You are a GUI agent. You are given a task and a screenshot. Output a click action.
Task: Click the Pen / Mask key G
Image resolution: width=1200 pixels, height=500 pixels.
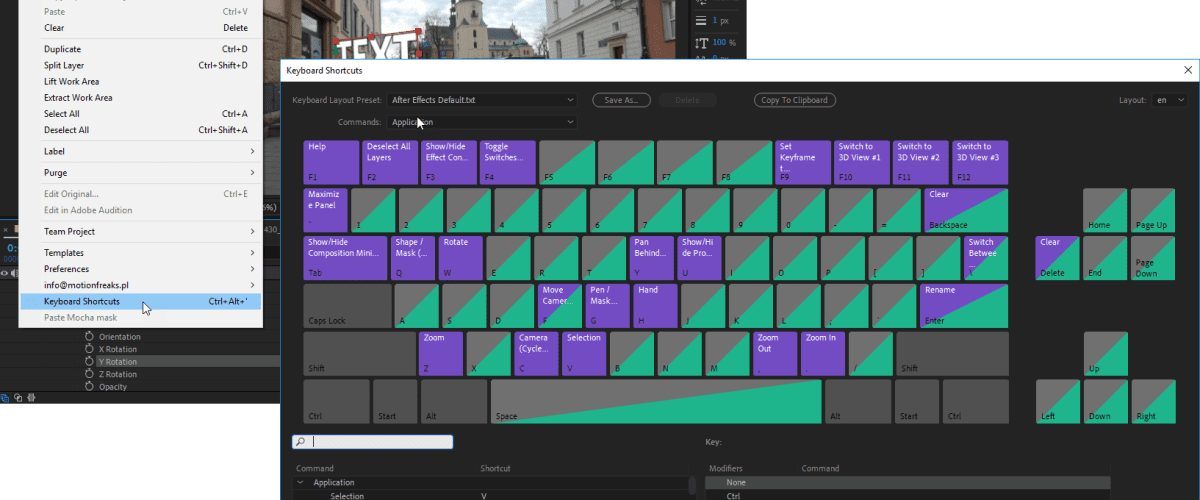pyautogui.click(x=607, y=306)
